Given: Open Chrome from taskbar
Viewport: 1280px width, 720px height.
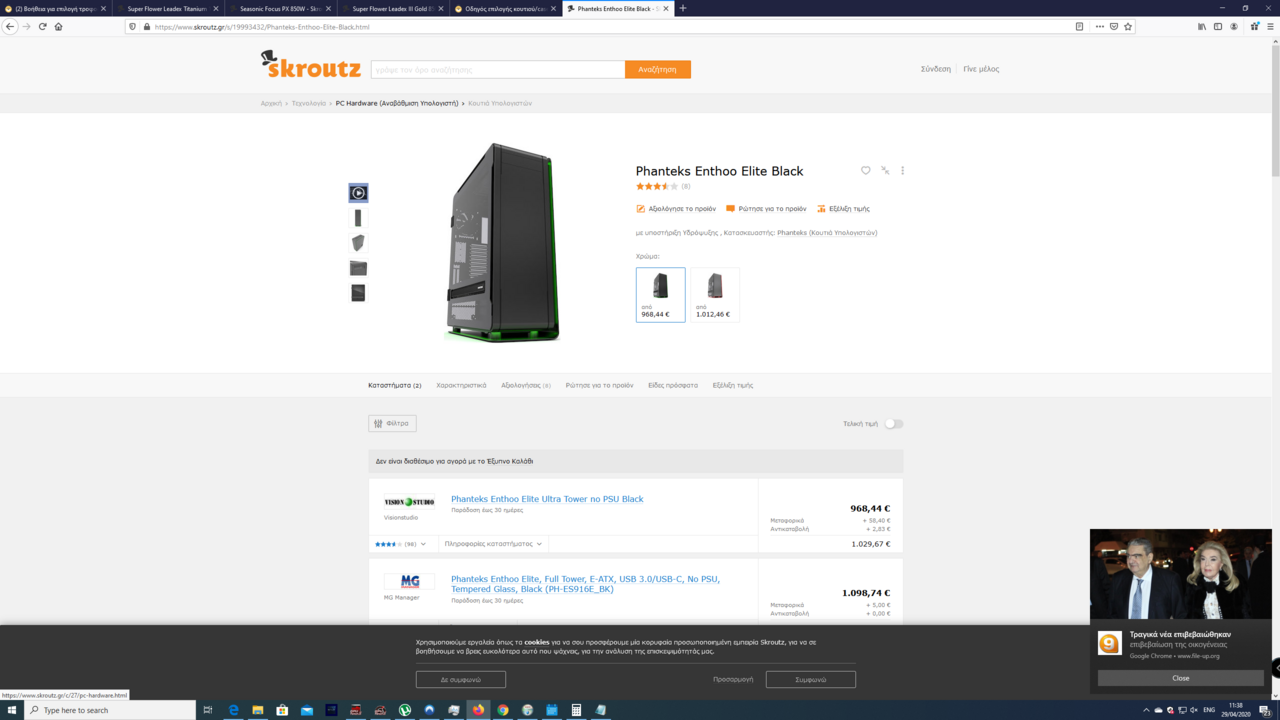Looking at the screenshot, I should pyautogui.click(x=503, y=710).
